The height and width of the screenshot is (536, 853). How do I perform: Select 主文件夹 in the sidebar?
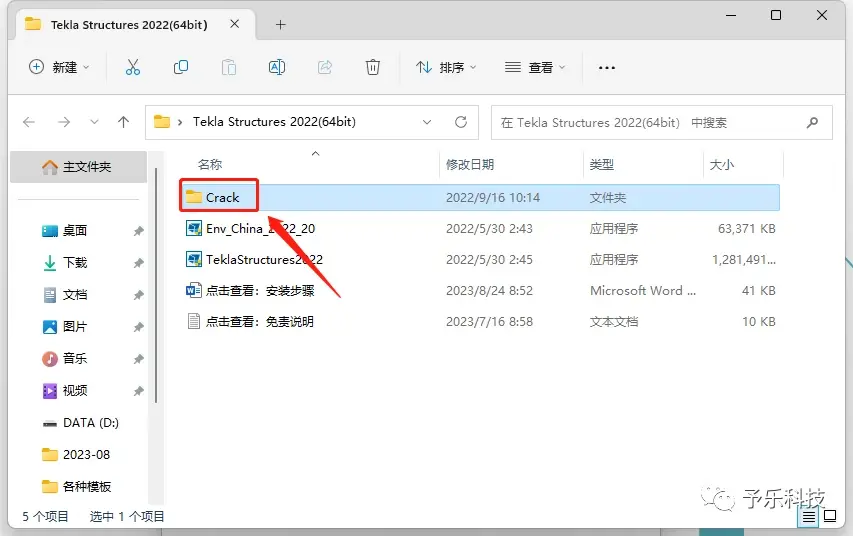78,167
